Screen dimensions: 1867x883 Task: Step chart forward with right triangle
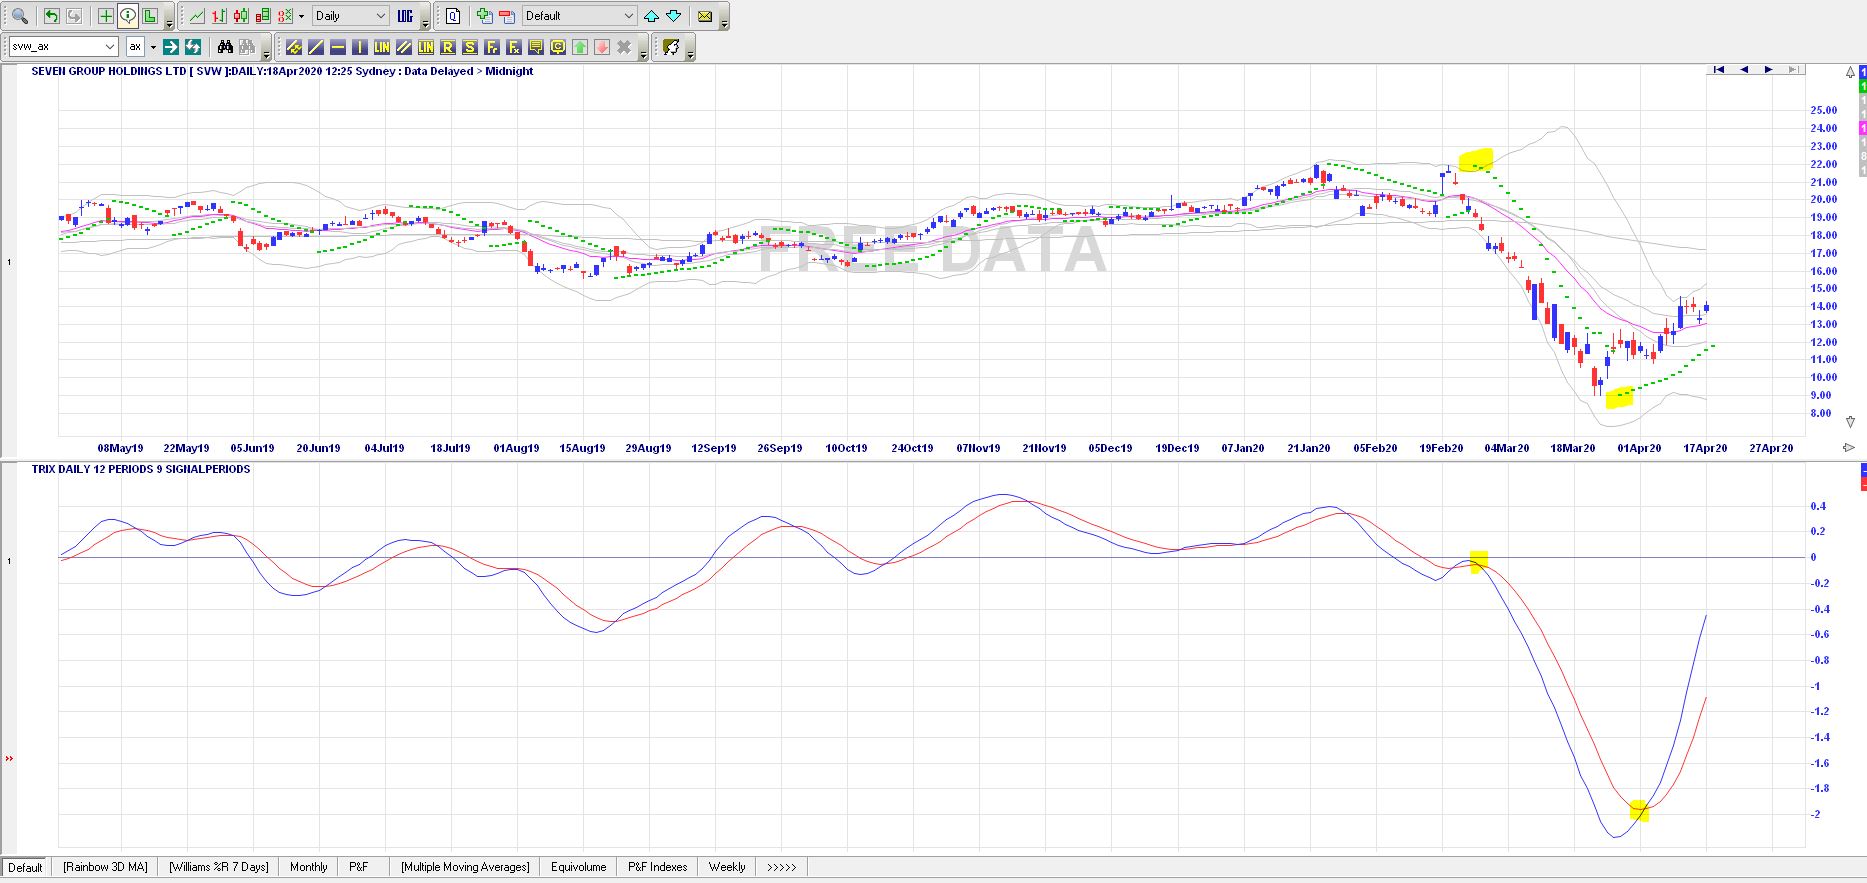coord(1768,69)
